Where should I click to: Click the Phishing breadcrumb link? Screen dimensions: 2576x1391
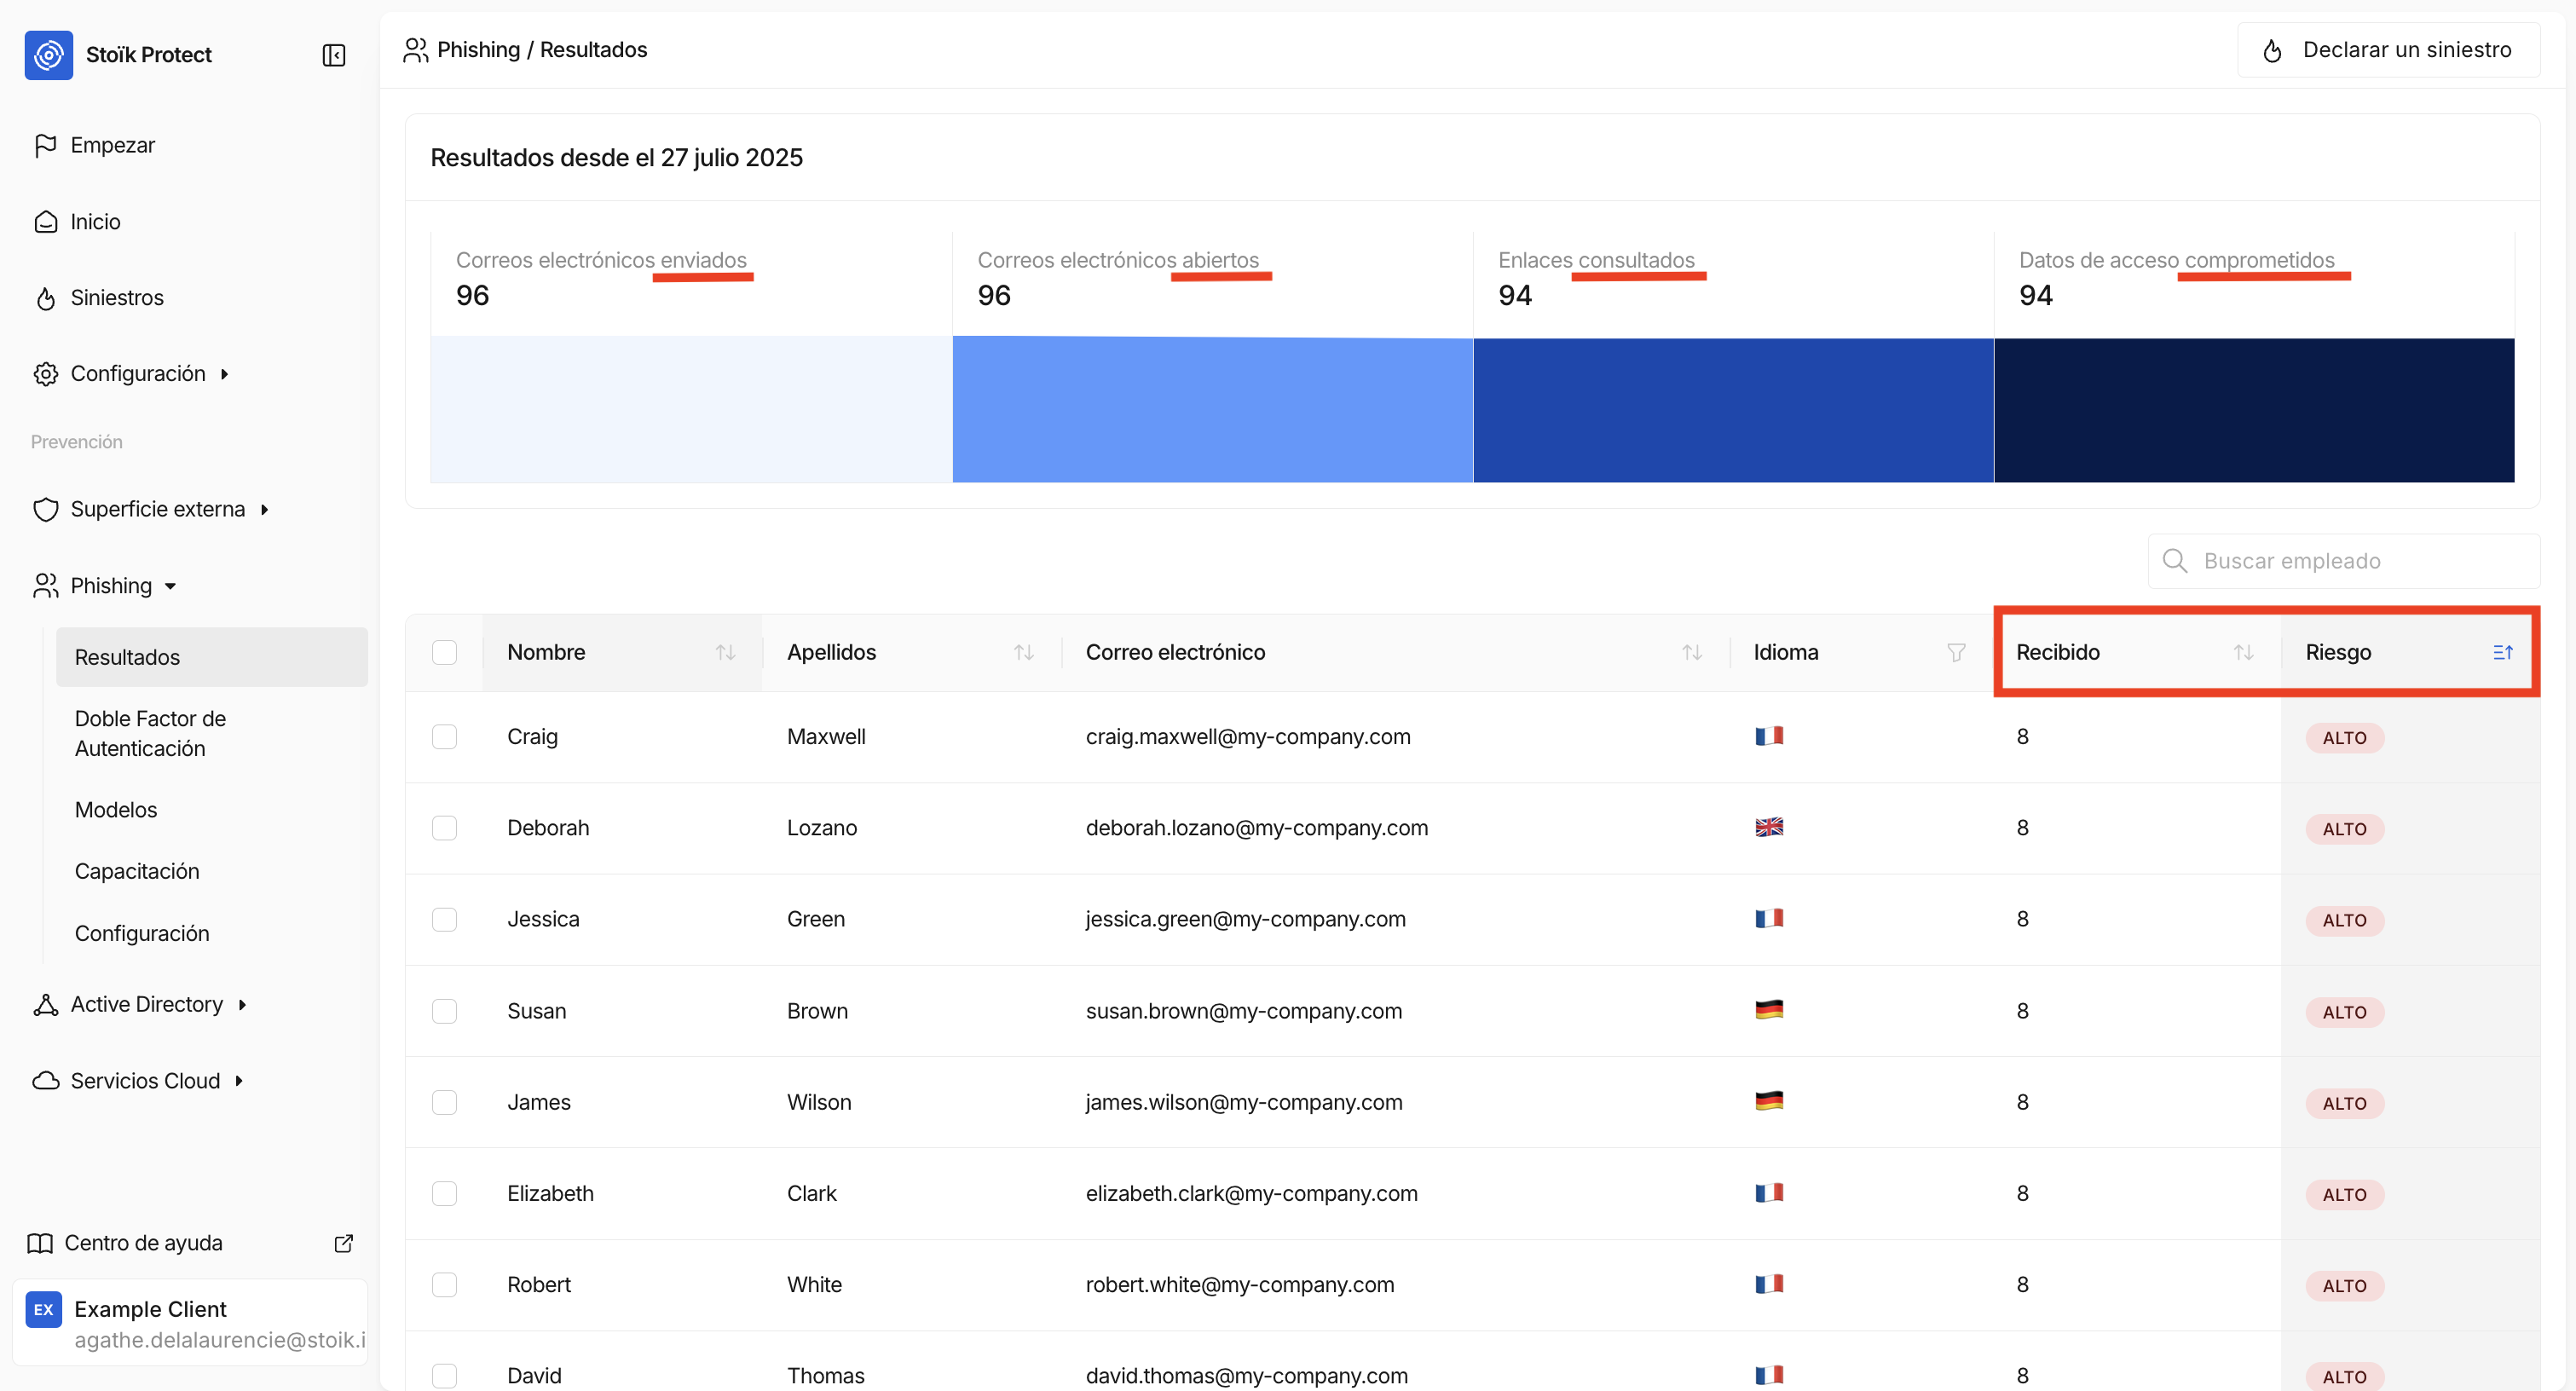click(478, 50)
